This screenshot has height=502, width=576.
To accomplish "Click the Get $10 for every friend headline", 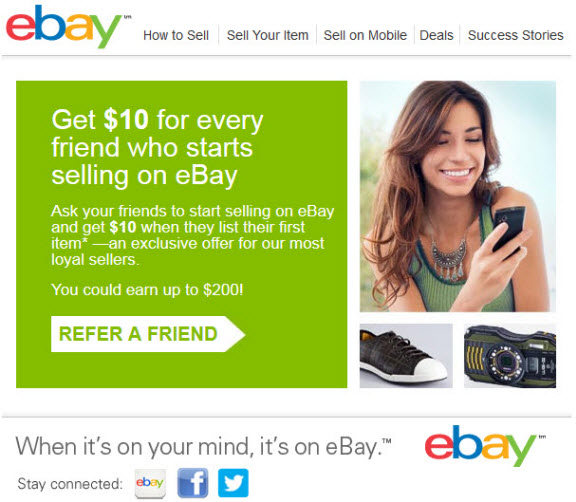I will click(x=158, y=148).
